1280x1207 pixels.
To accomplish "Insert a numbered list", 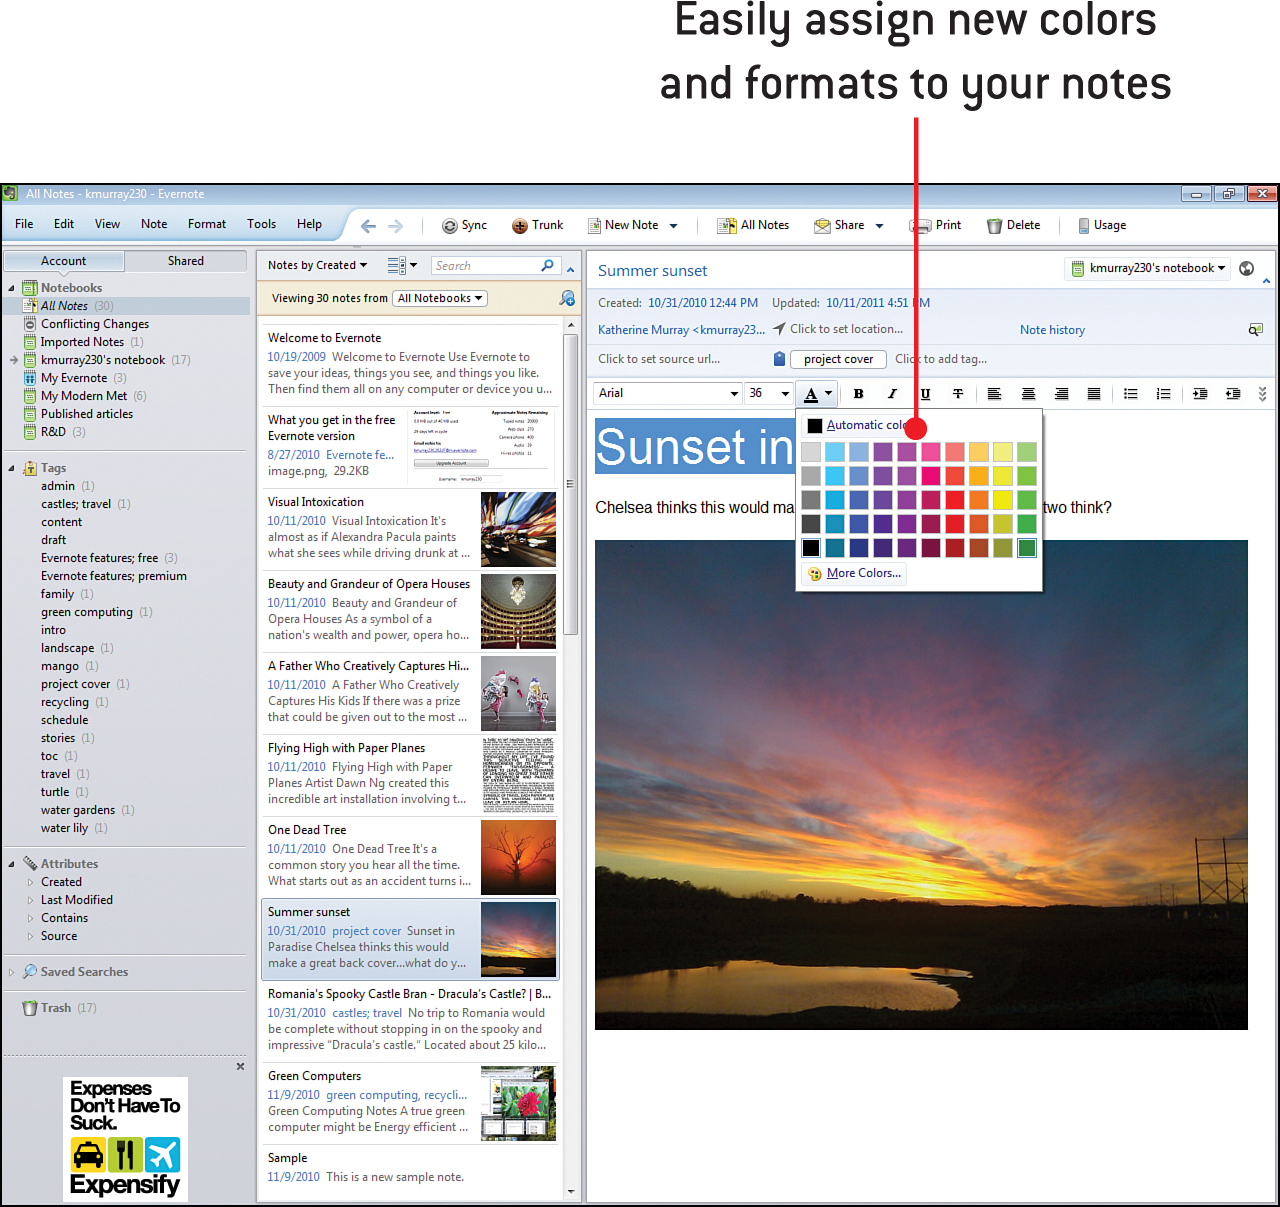I will tap(1164, 394).
